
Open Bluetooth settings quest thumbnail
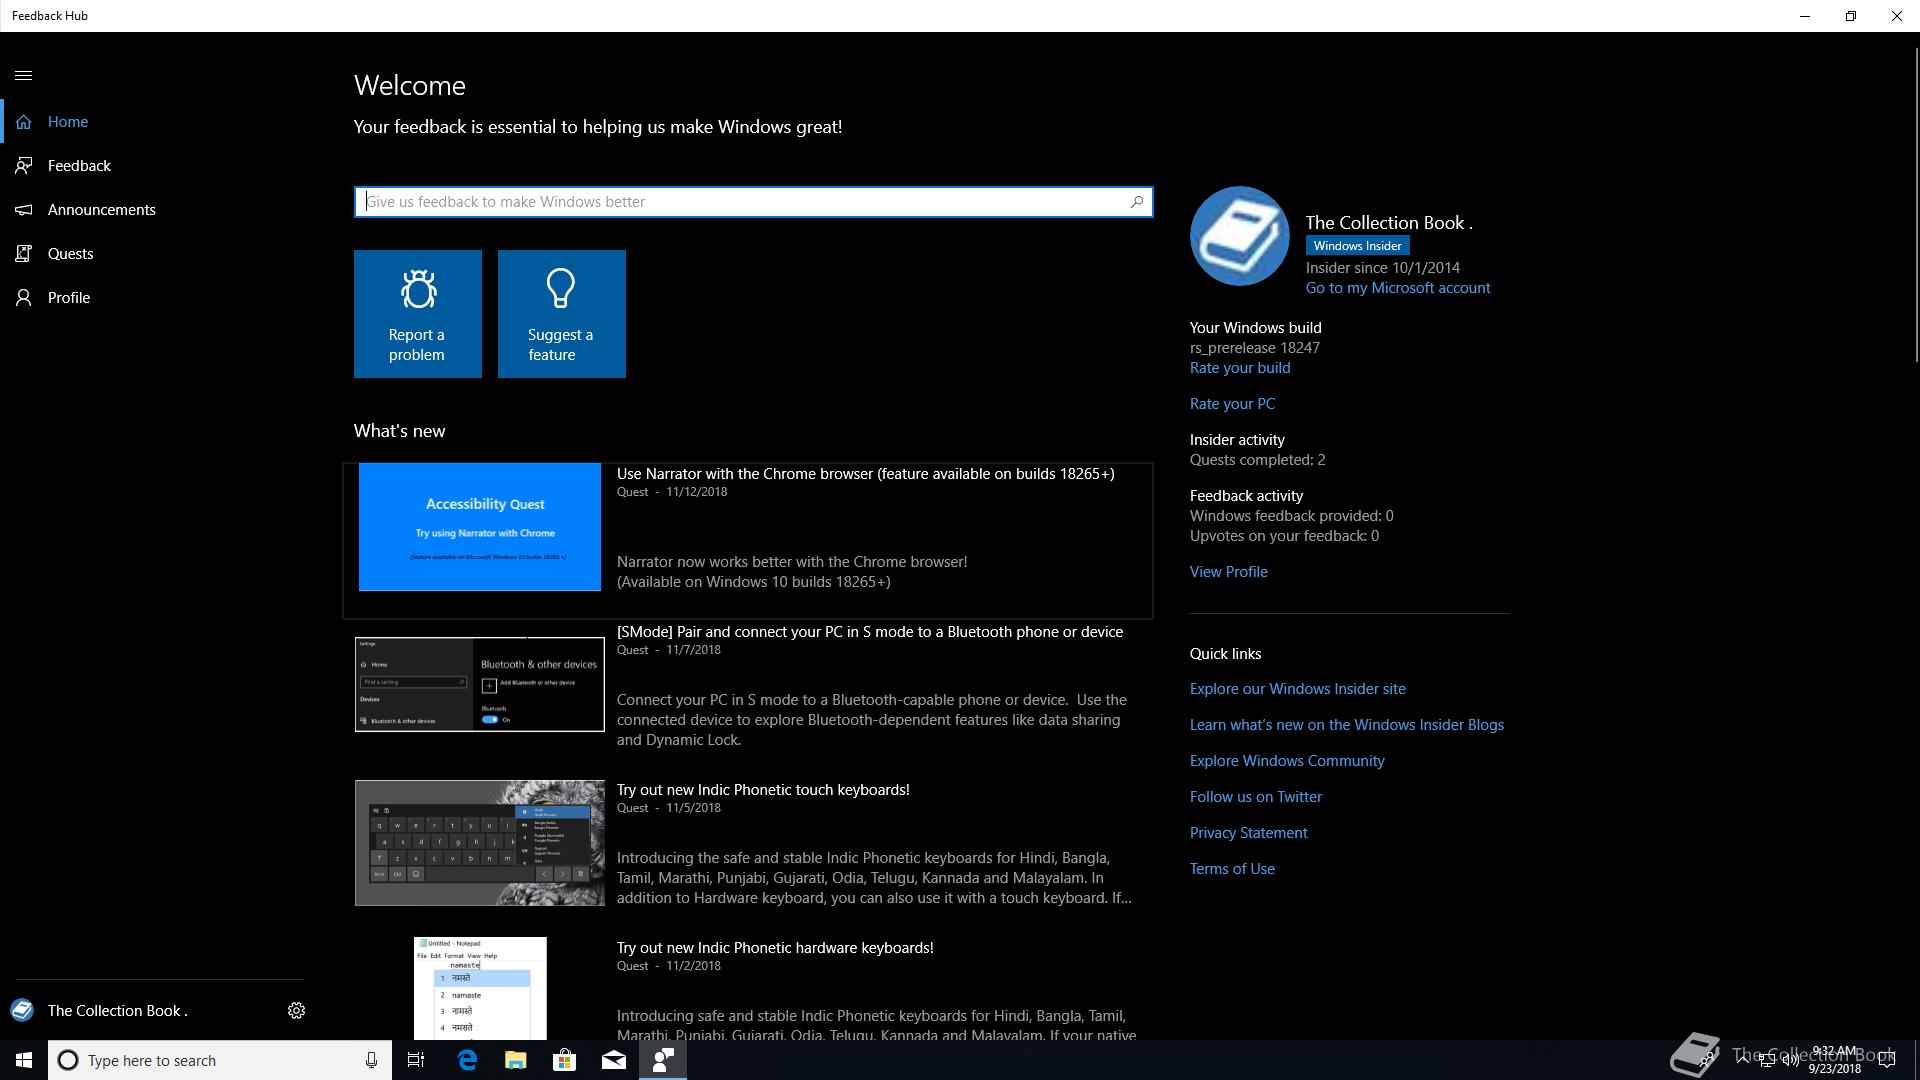click(480, 684)
